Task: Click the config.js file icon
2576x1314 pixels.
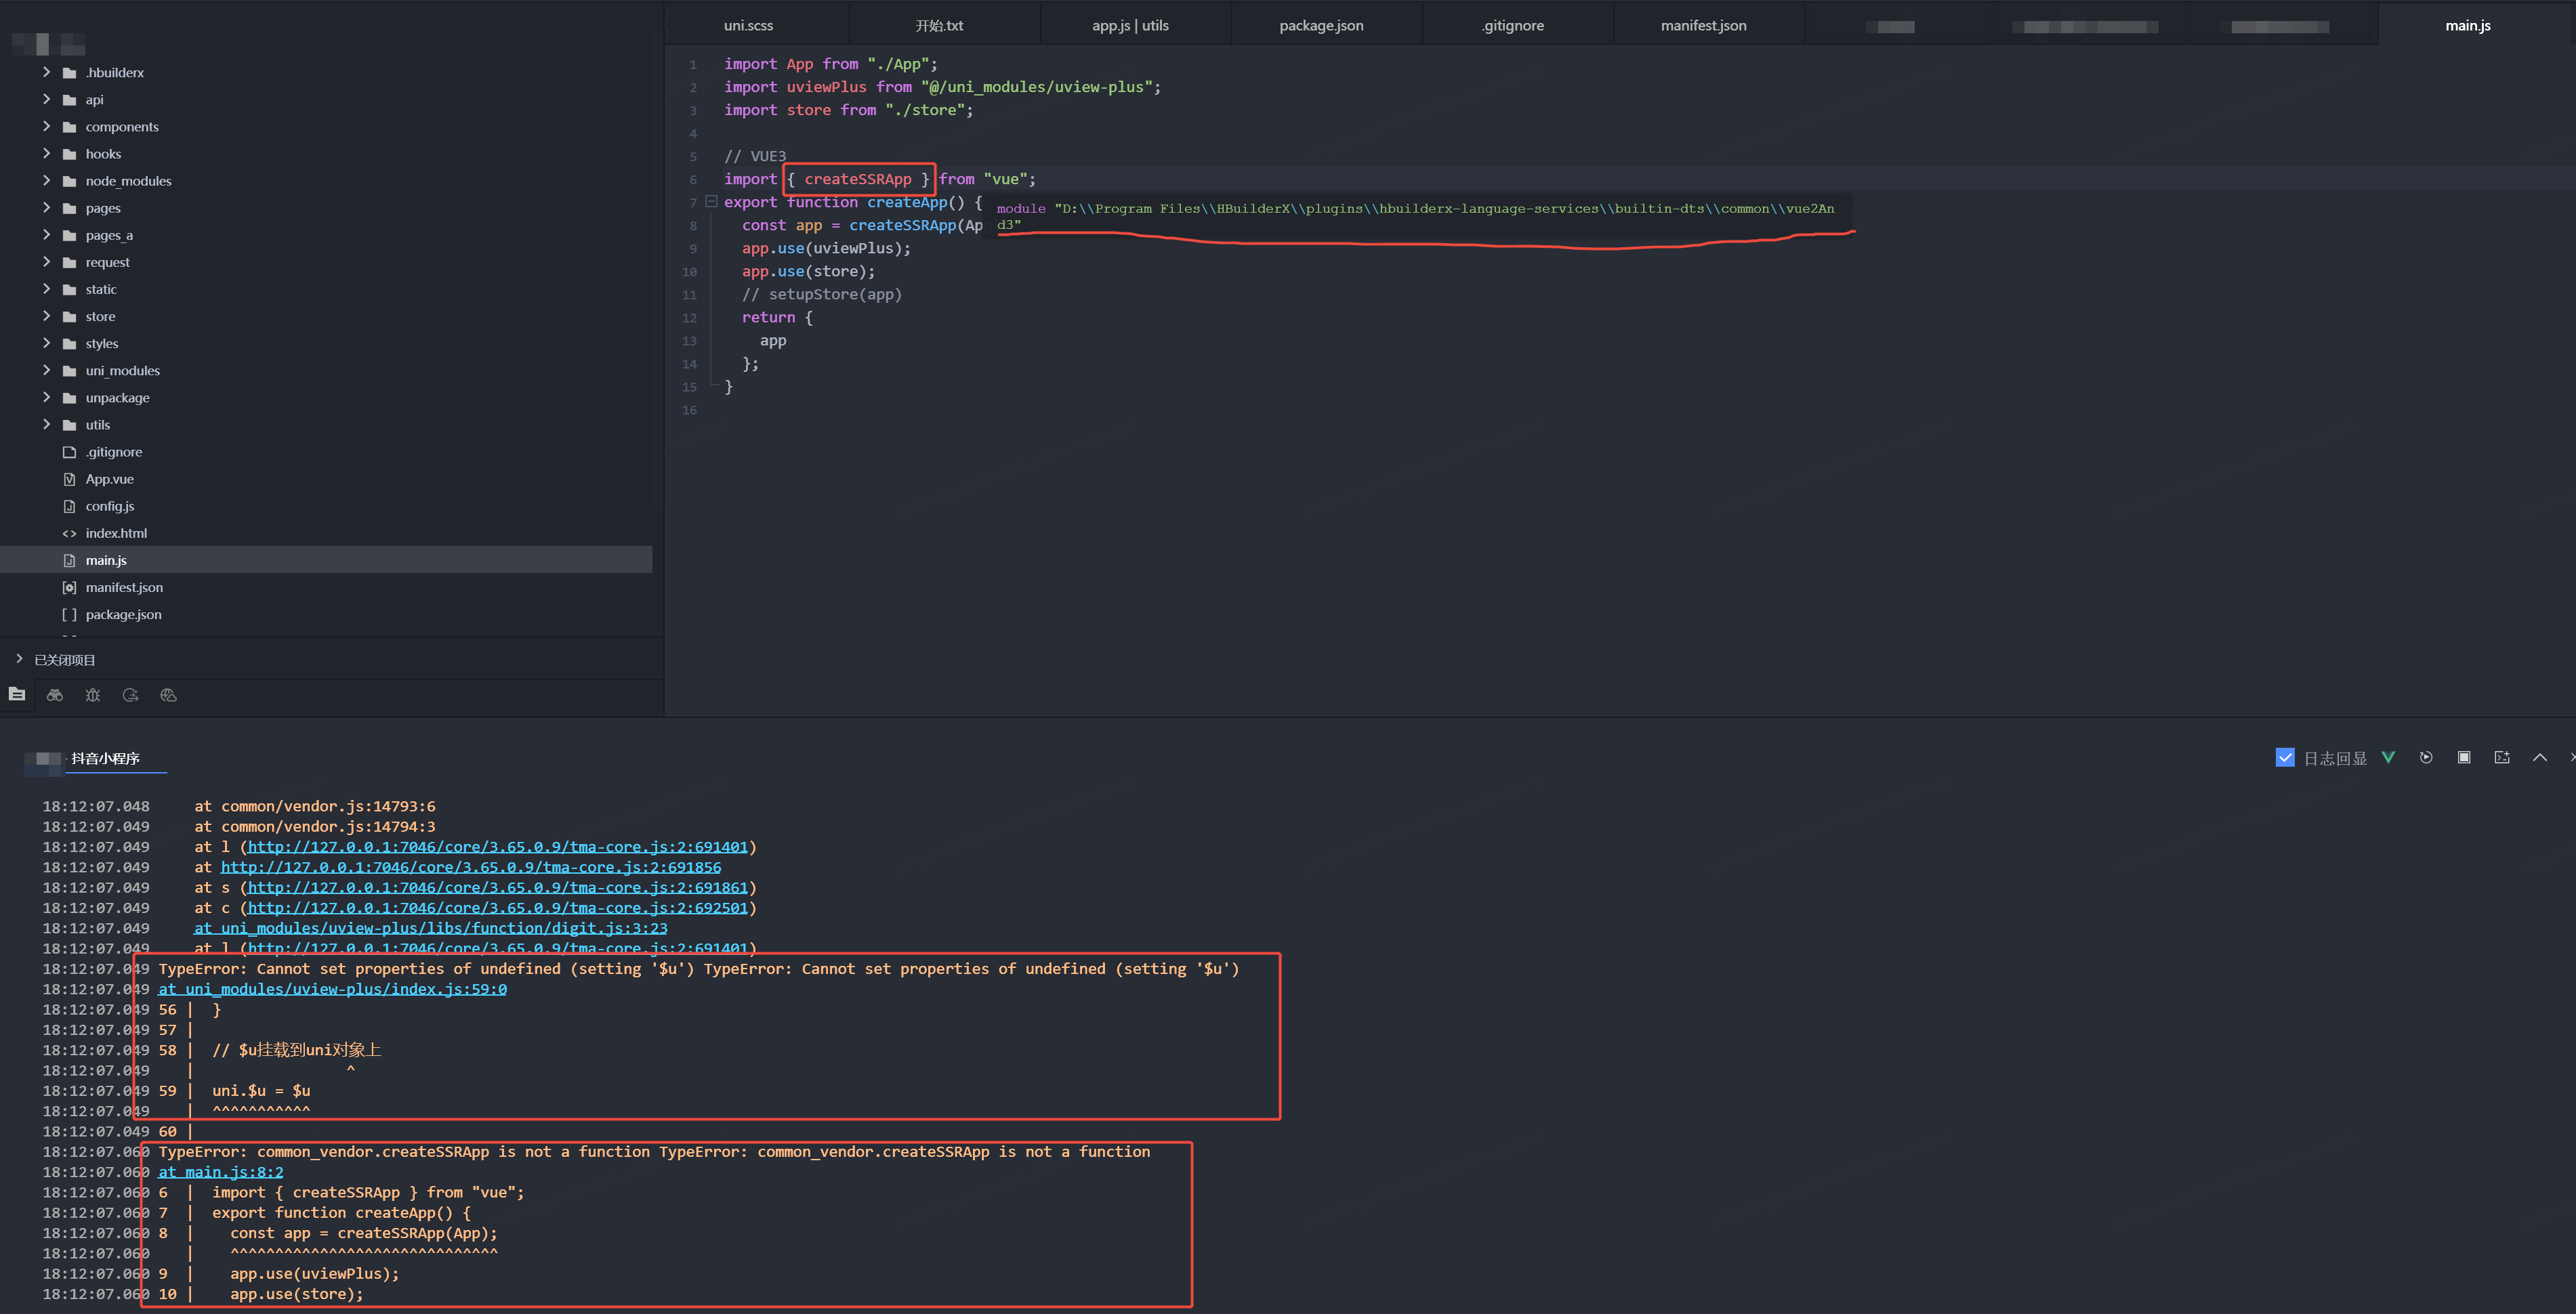Action: [x=69, y=506]
